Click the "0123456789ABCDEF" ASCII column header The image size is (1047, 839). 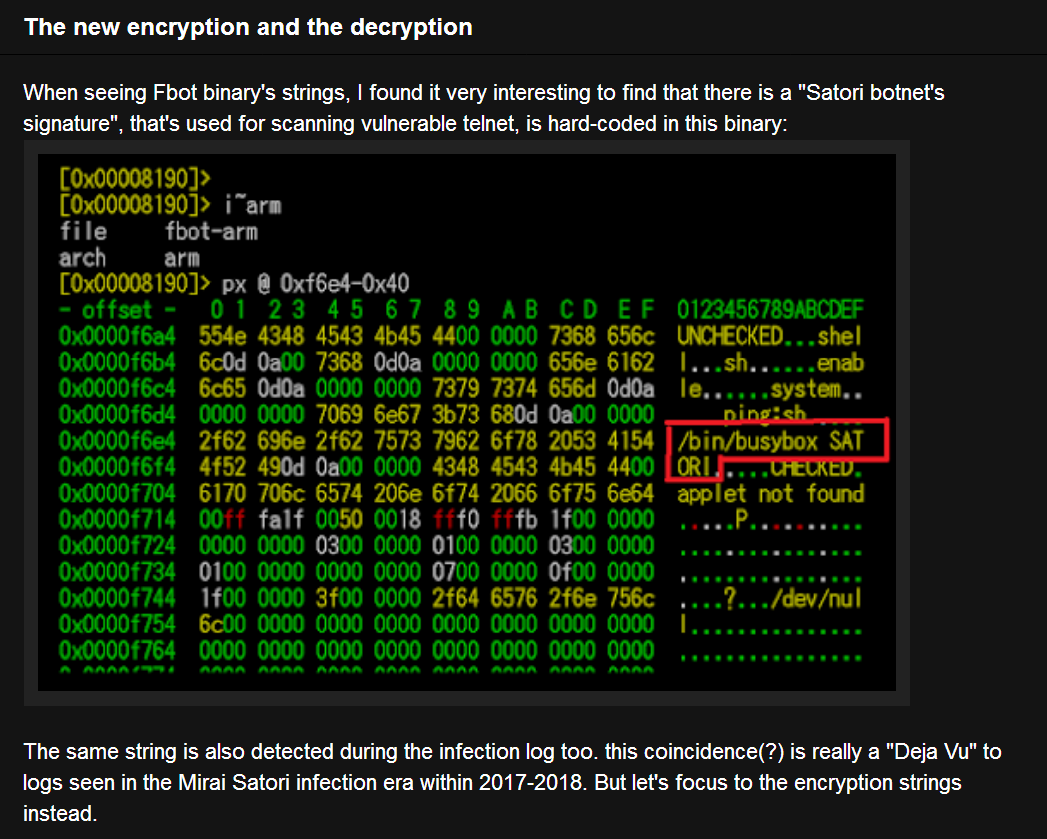click(770, 309)
